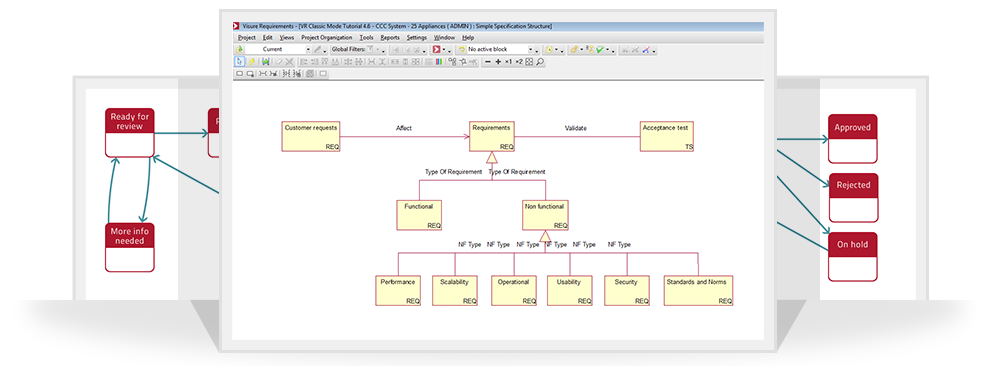Click the Affect relationship label
The height and width of the screenshot is (382, 993).
[x=404, y=129]
